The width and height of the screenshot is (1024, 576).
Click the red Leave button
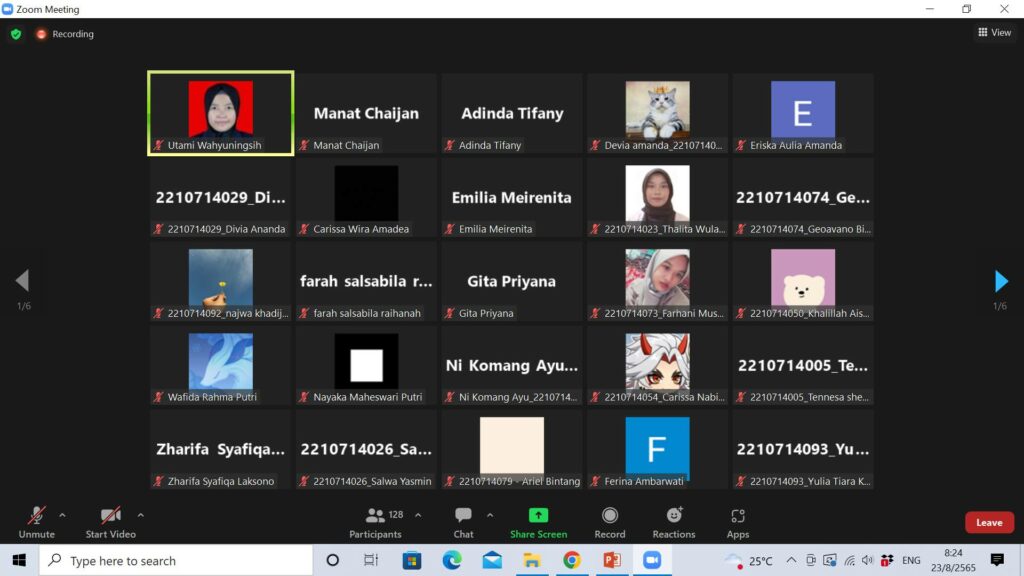coord(988,522)
